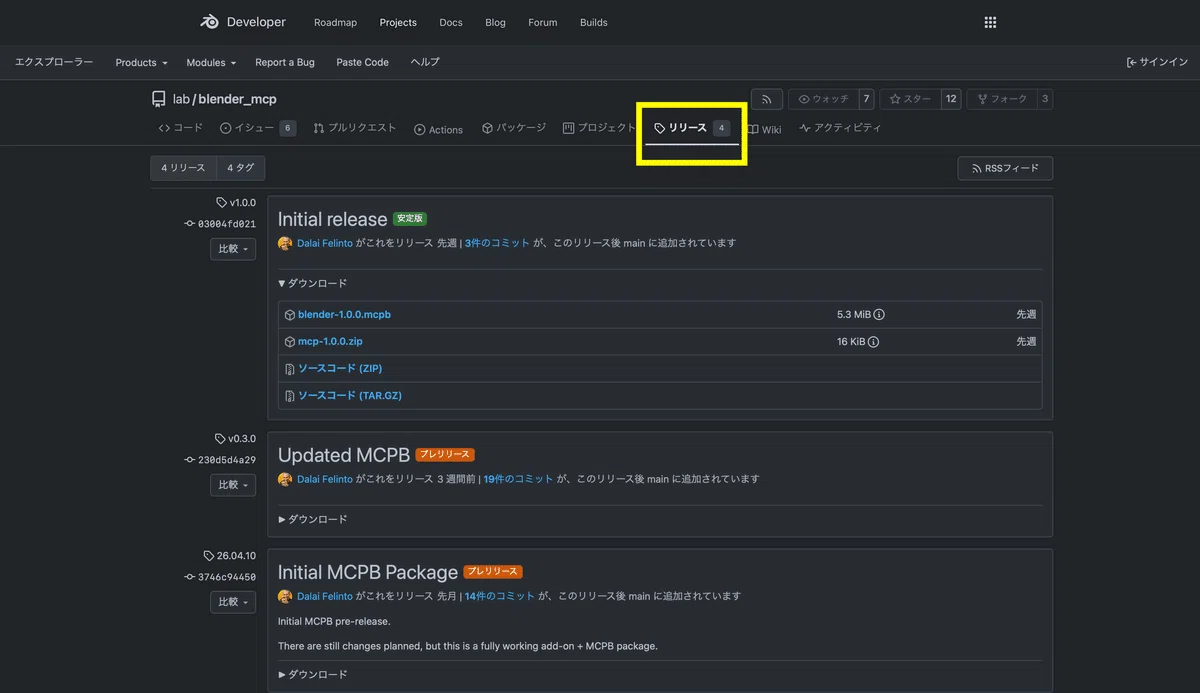
Task: Open the プロジェクト tab
Action: [x=599, y=128]
